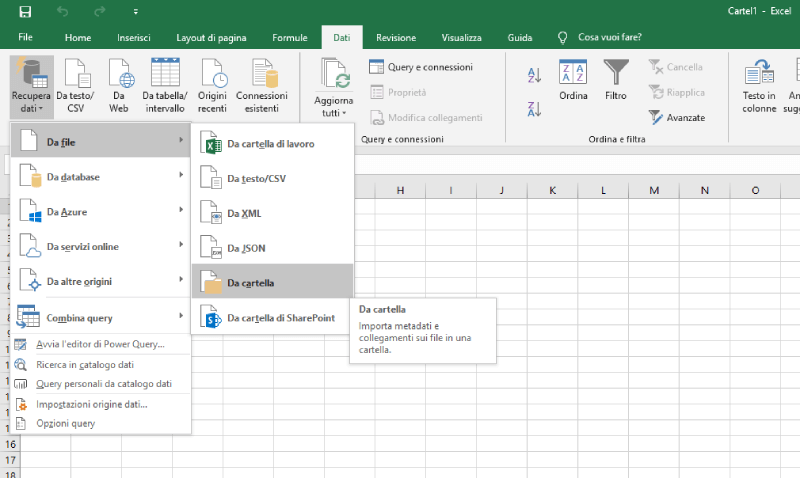
Task: Select column L header
Action: pos(606,190)
